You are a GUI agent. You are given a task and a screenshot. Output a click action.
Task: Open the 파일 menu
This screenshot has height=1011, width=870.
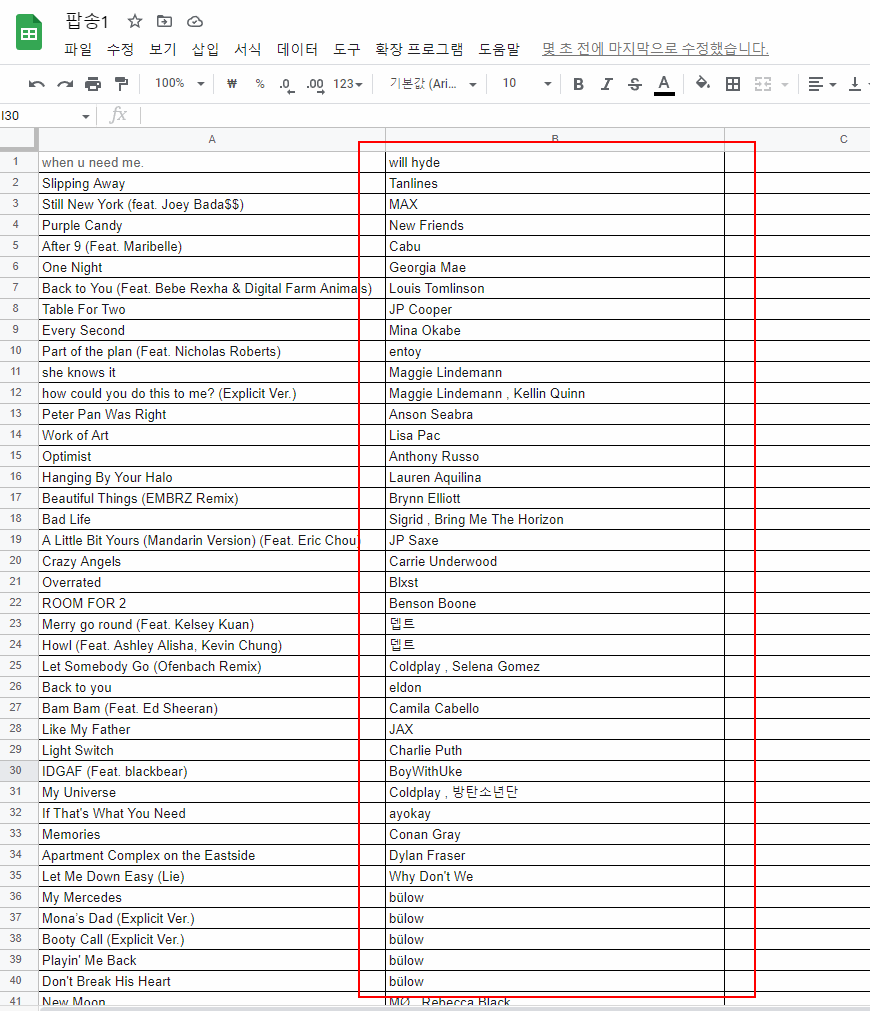point(78,49)
